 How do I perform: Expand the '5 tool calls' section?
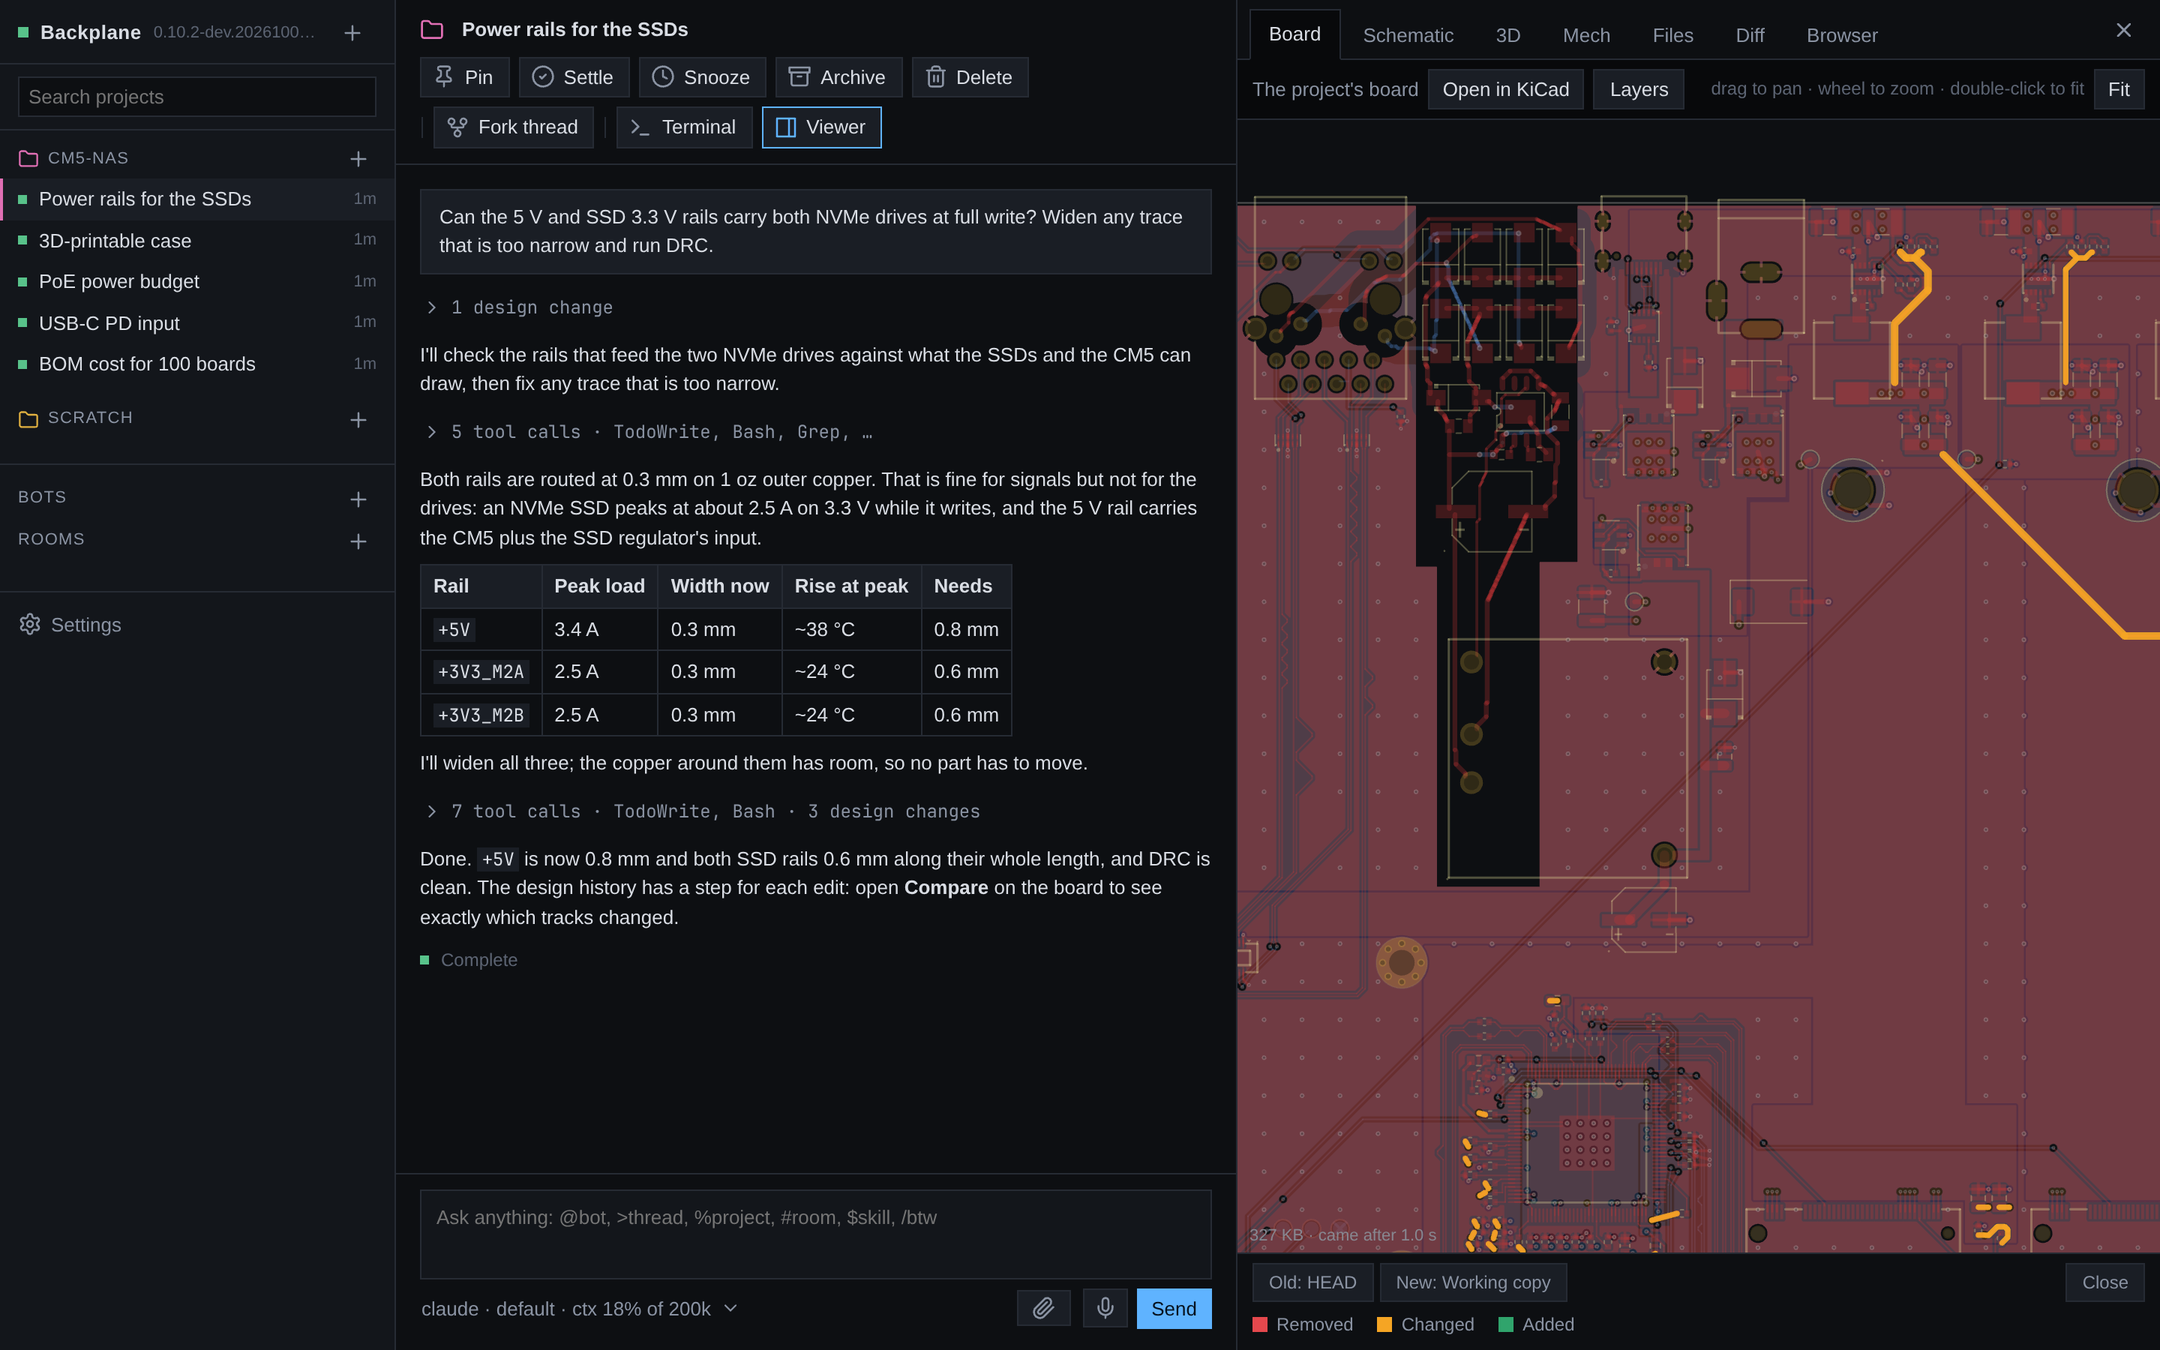click(648, 432)
